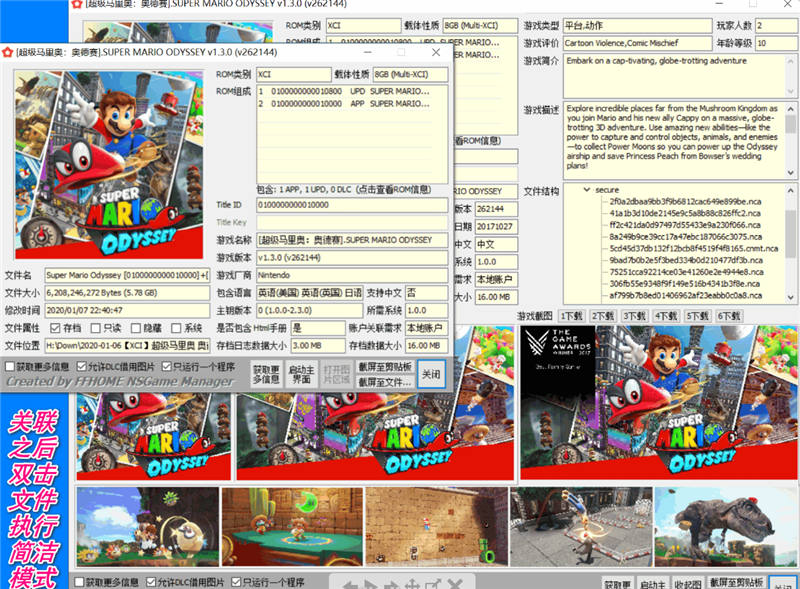Click the 3下载 screenshot download button
800x589 pixels.
(634, 316)
